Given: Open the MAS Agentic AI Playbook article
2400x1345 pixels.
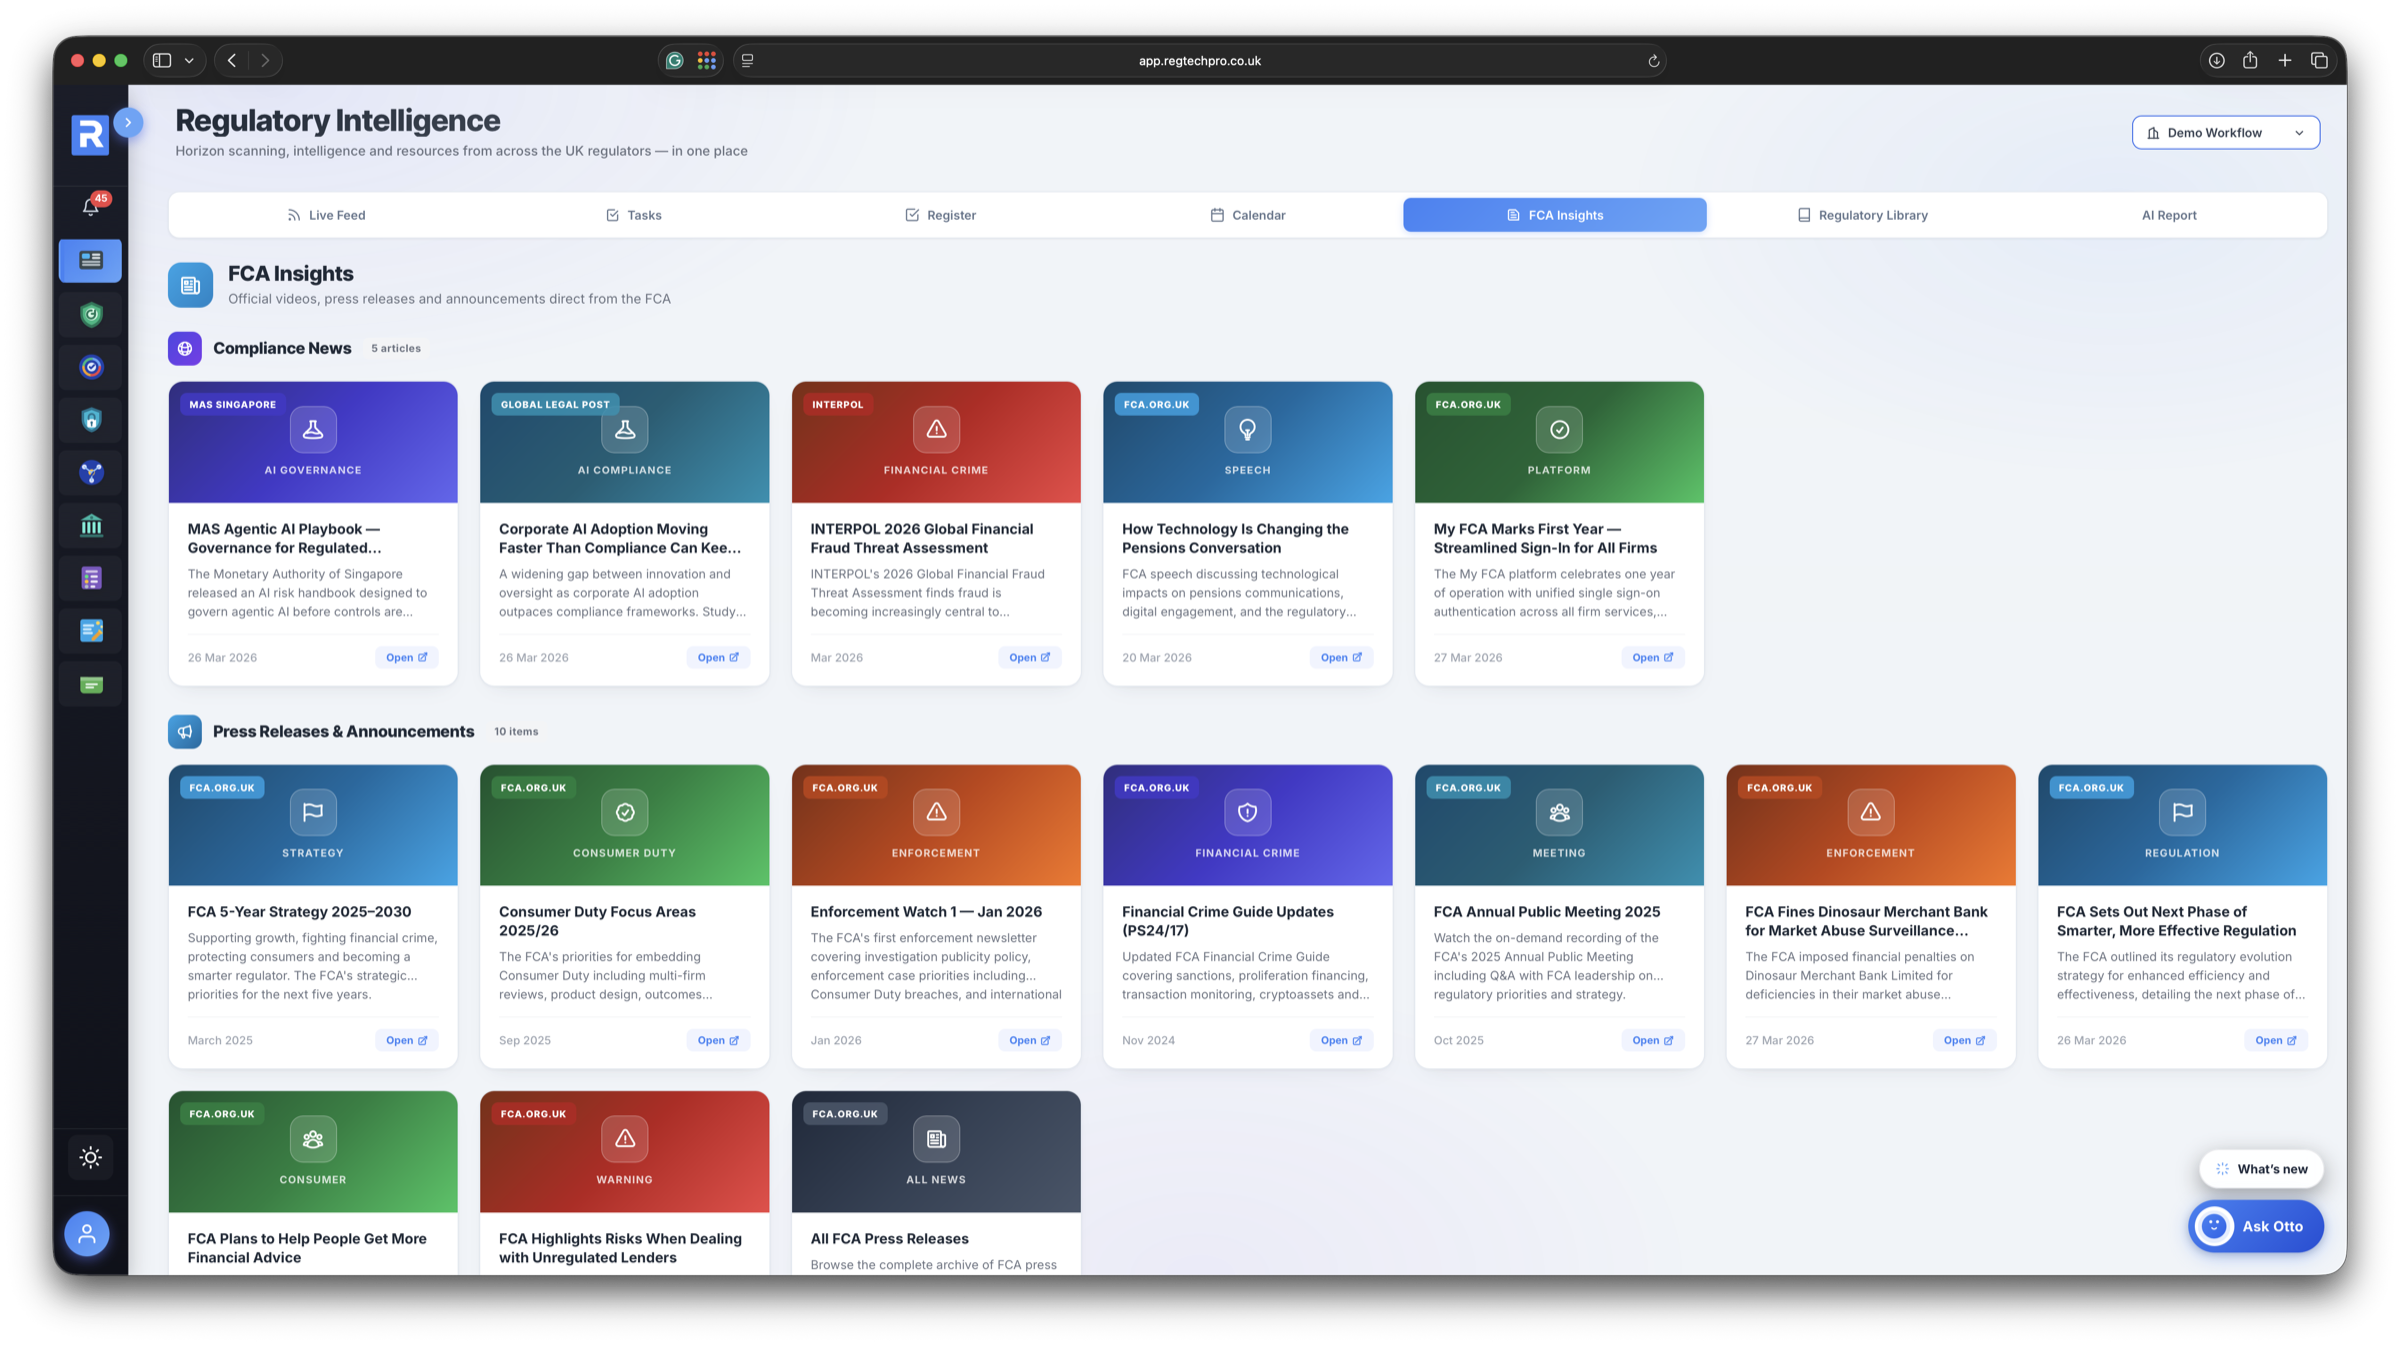Looking at the screenshot, I should 406,657.
